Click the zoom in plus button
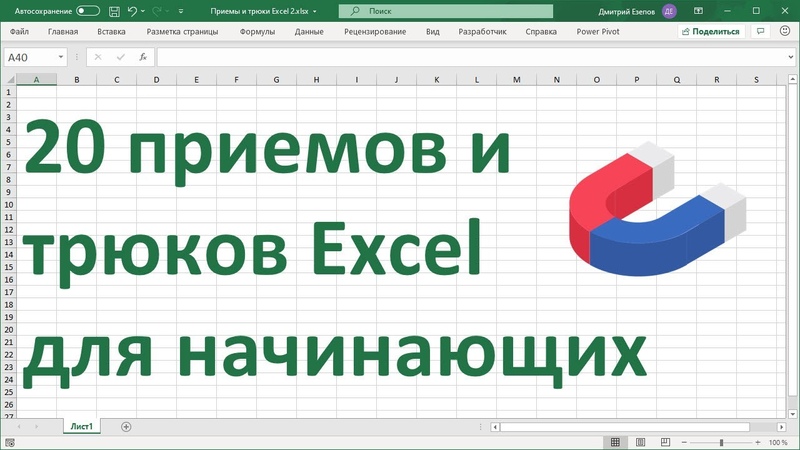800x450 pixels. (758, 442)
